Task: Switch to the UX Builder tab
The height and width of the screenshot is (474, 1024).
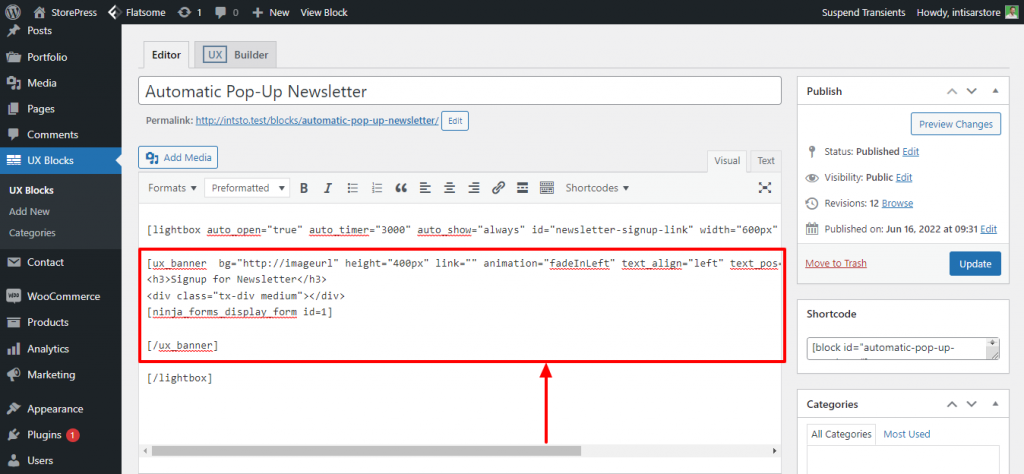Action: (x=235, y=55)
